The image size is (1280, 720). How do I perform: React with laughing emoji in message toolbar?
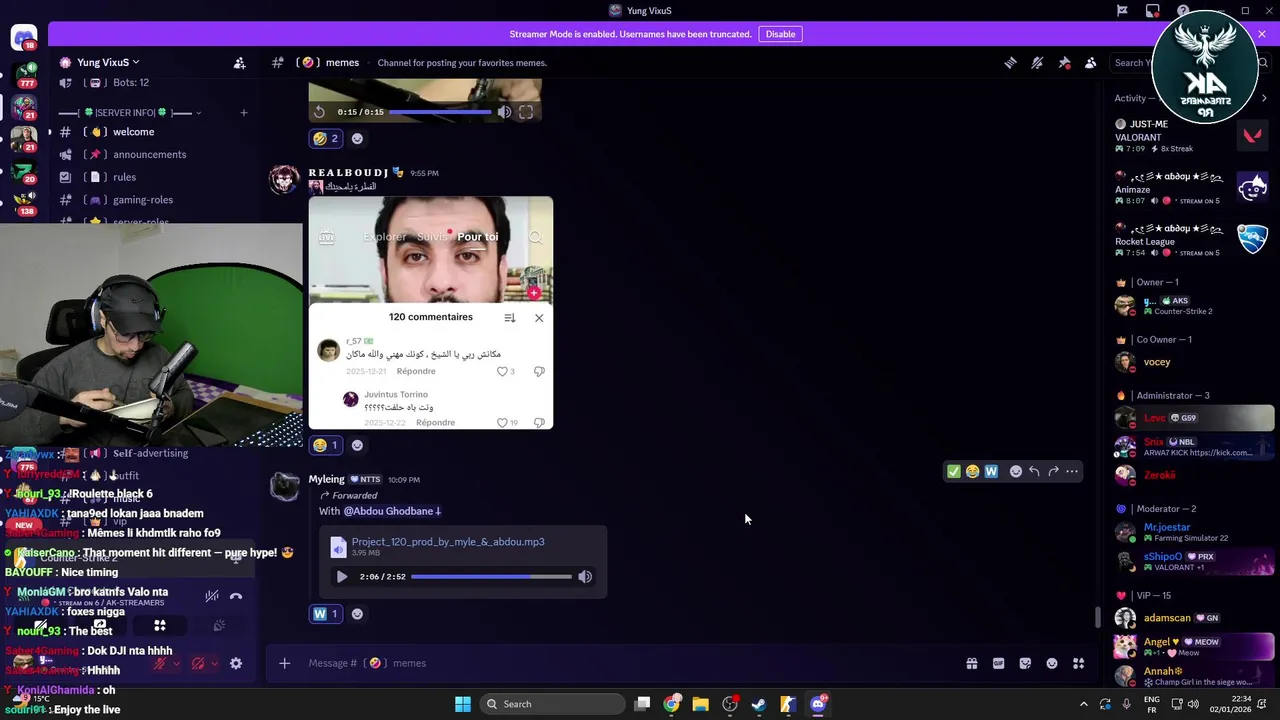(x=972, y=471)
